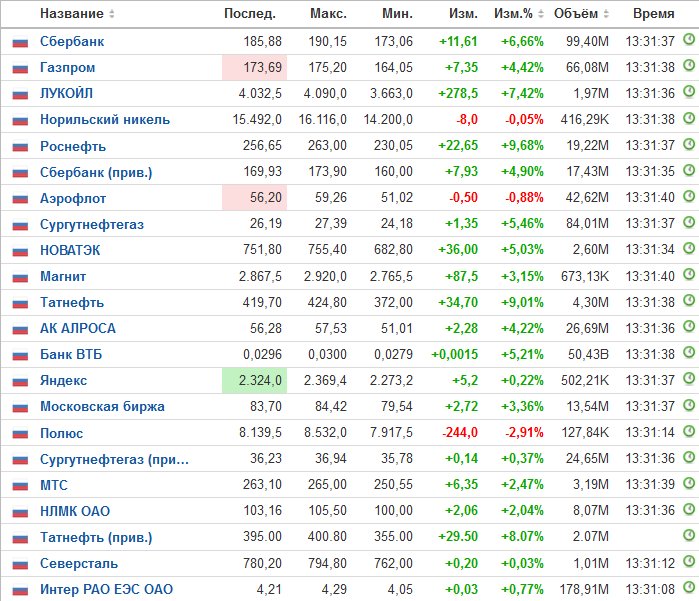699x601 pixels.
Task: Click Роснефть percent change +9,68%
Action: tap(522, 145)
